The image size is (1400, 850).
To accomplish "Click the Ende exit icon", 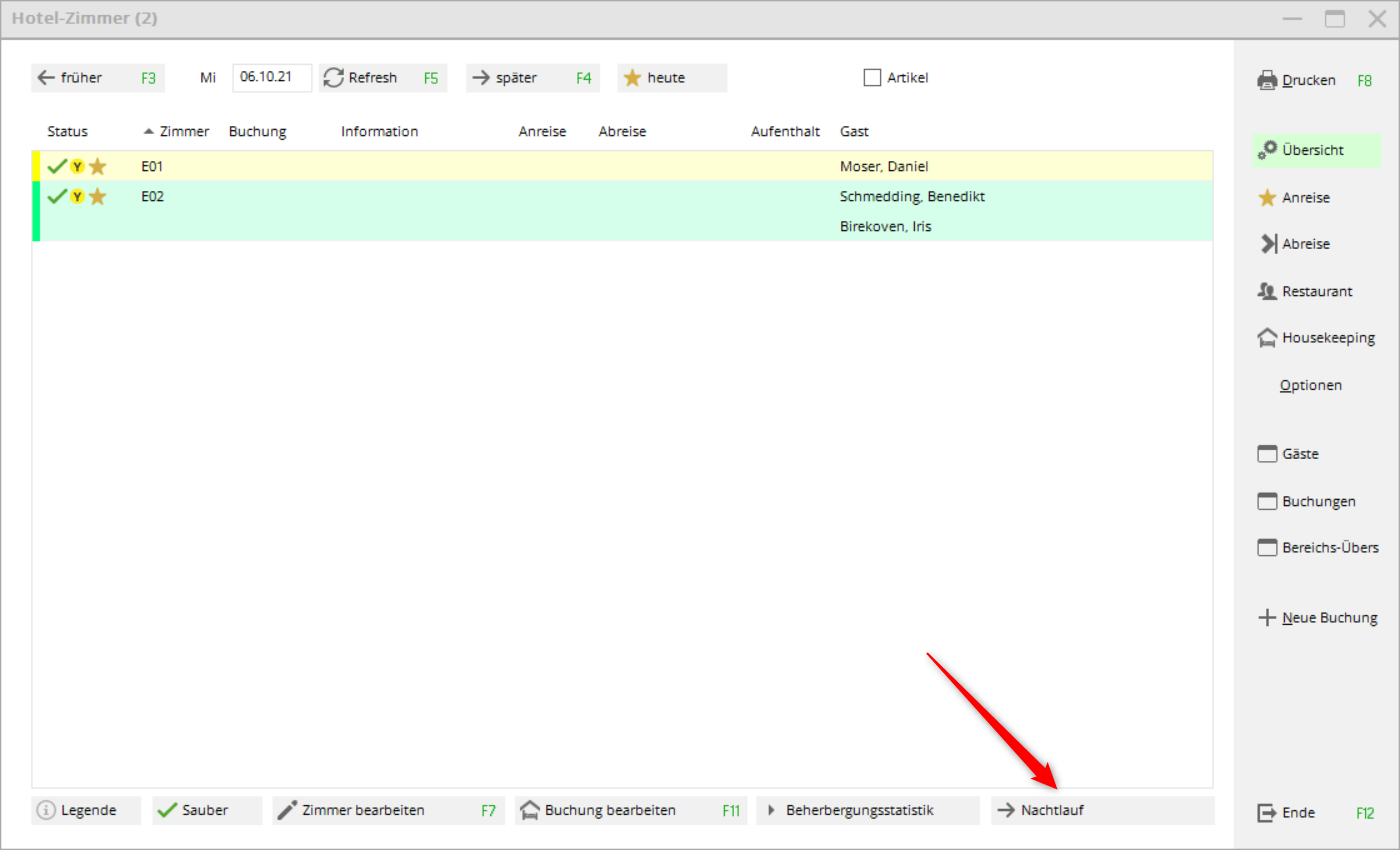I will tap(1267, 813).
